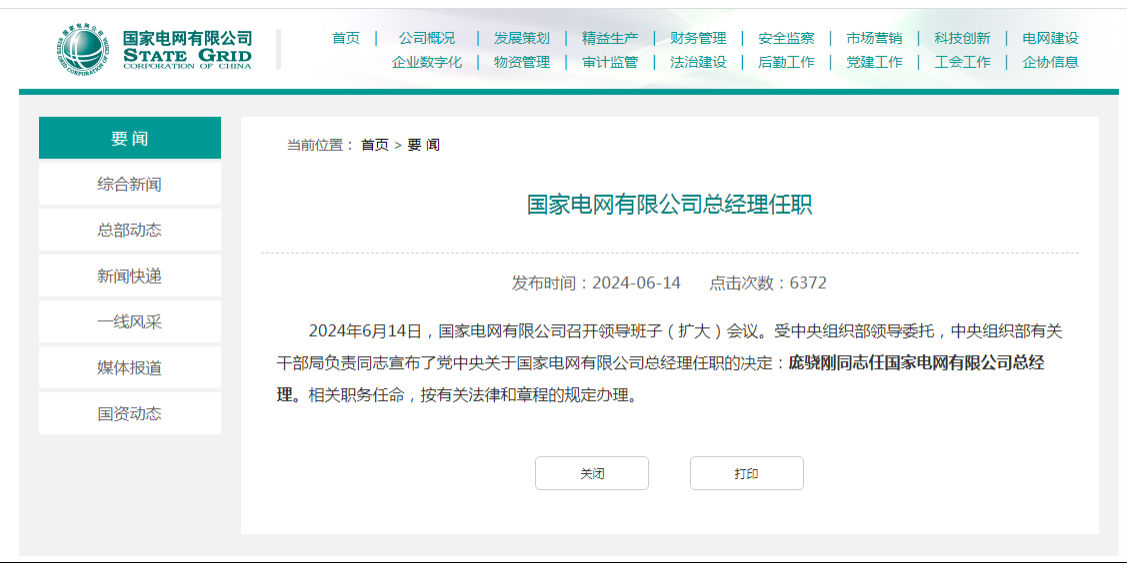Click the bold text 庞骁刚同志任国家电网有限公司总经
The height and width of the screenshot is (563, 1127).
tap(917, 363)
